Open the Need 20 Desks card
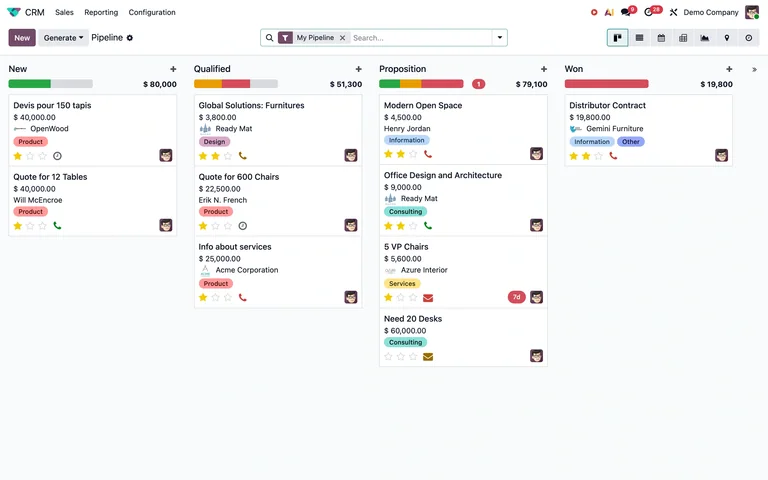Viewport: 768px width, 480px height. point(463,337)
